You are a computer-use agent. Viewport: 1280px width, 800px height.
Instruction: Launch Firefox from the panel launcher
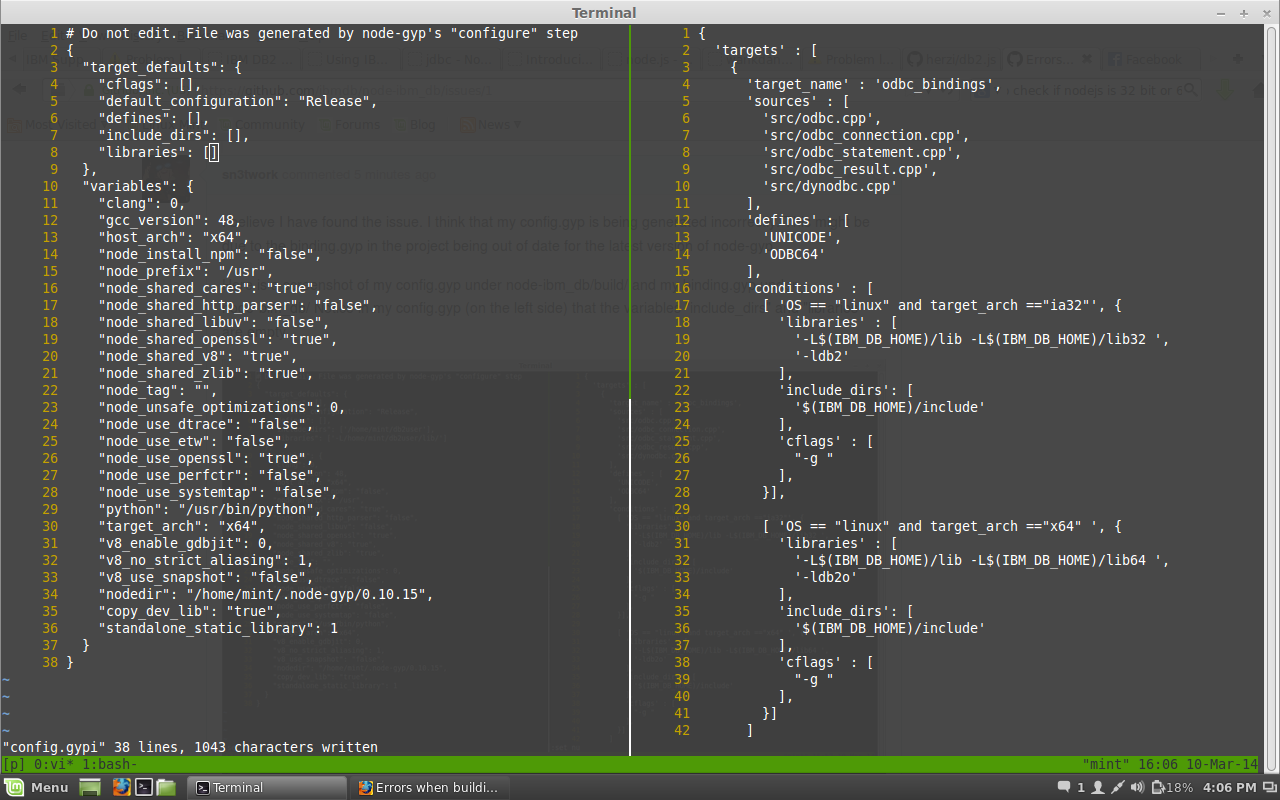(x=121, y=787)
